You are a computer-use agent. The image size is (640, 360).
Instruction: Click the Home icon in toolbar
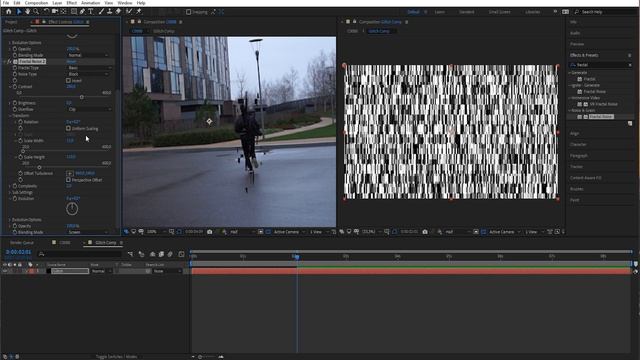click(9, 11)
